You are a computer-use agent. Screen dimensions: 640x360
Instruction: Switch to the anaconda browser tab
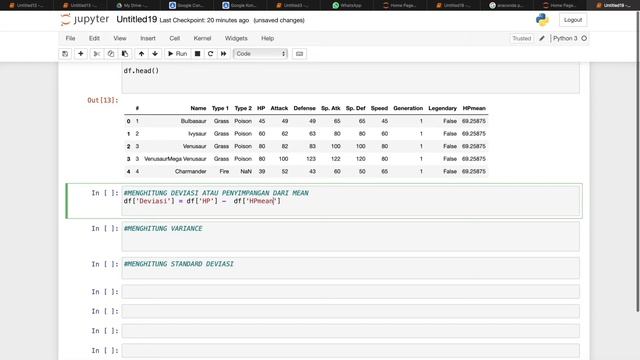(x=506, y=5)
